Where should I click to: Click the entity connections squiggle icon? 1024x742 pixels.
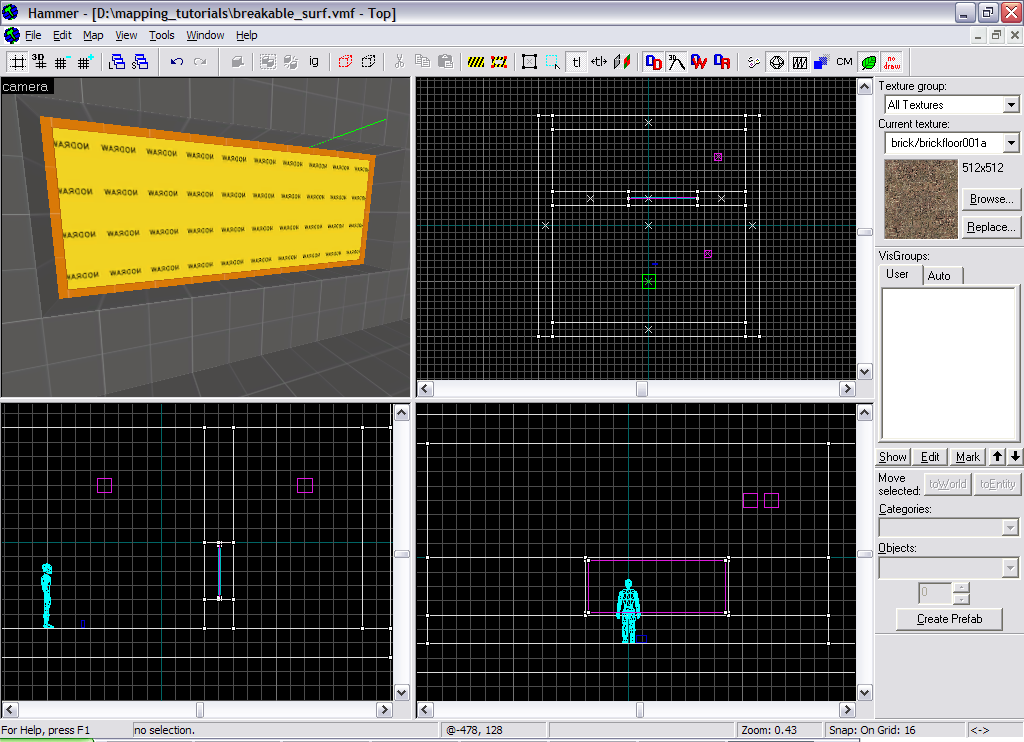(754, 62)
